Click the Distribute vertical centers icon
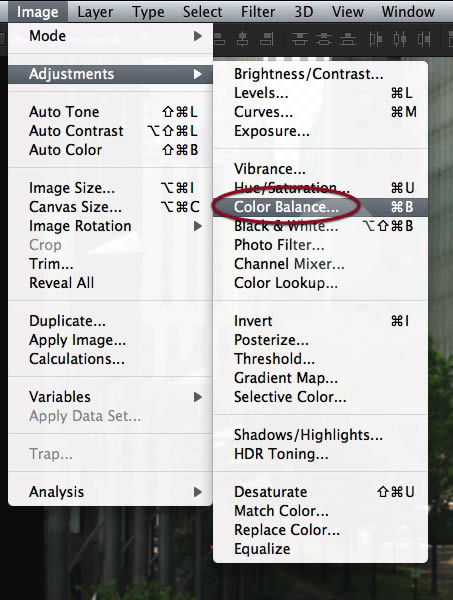Viewport: 453px width, 600px height. click(324, 39)
